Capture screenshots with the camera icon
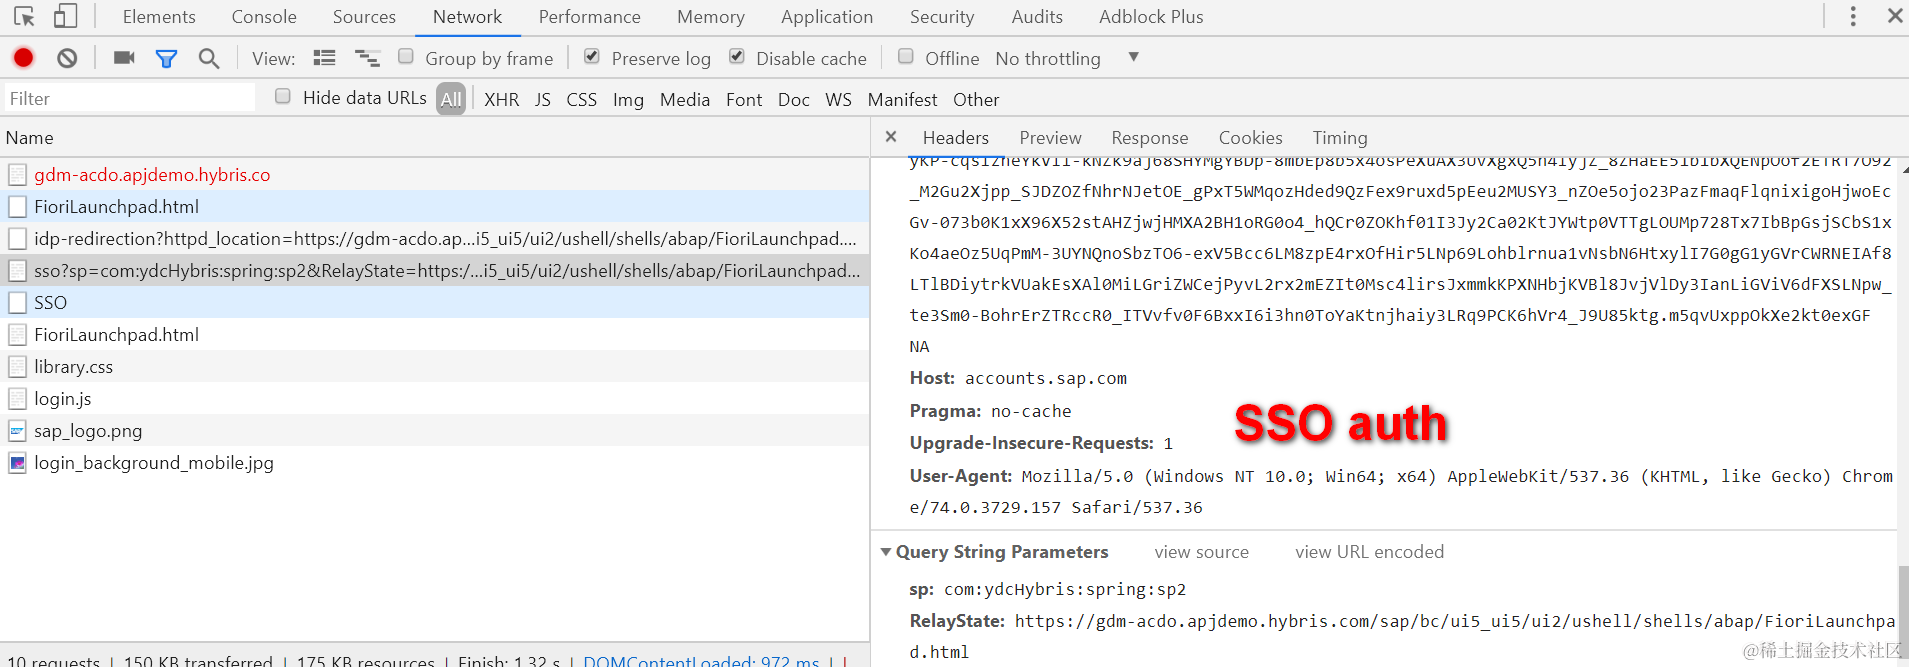 [124, 58]
